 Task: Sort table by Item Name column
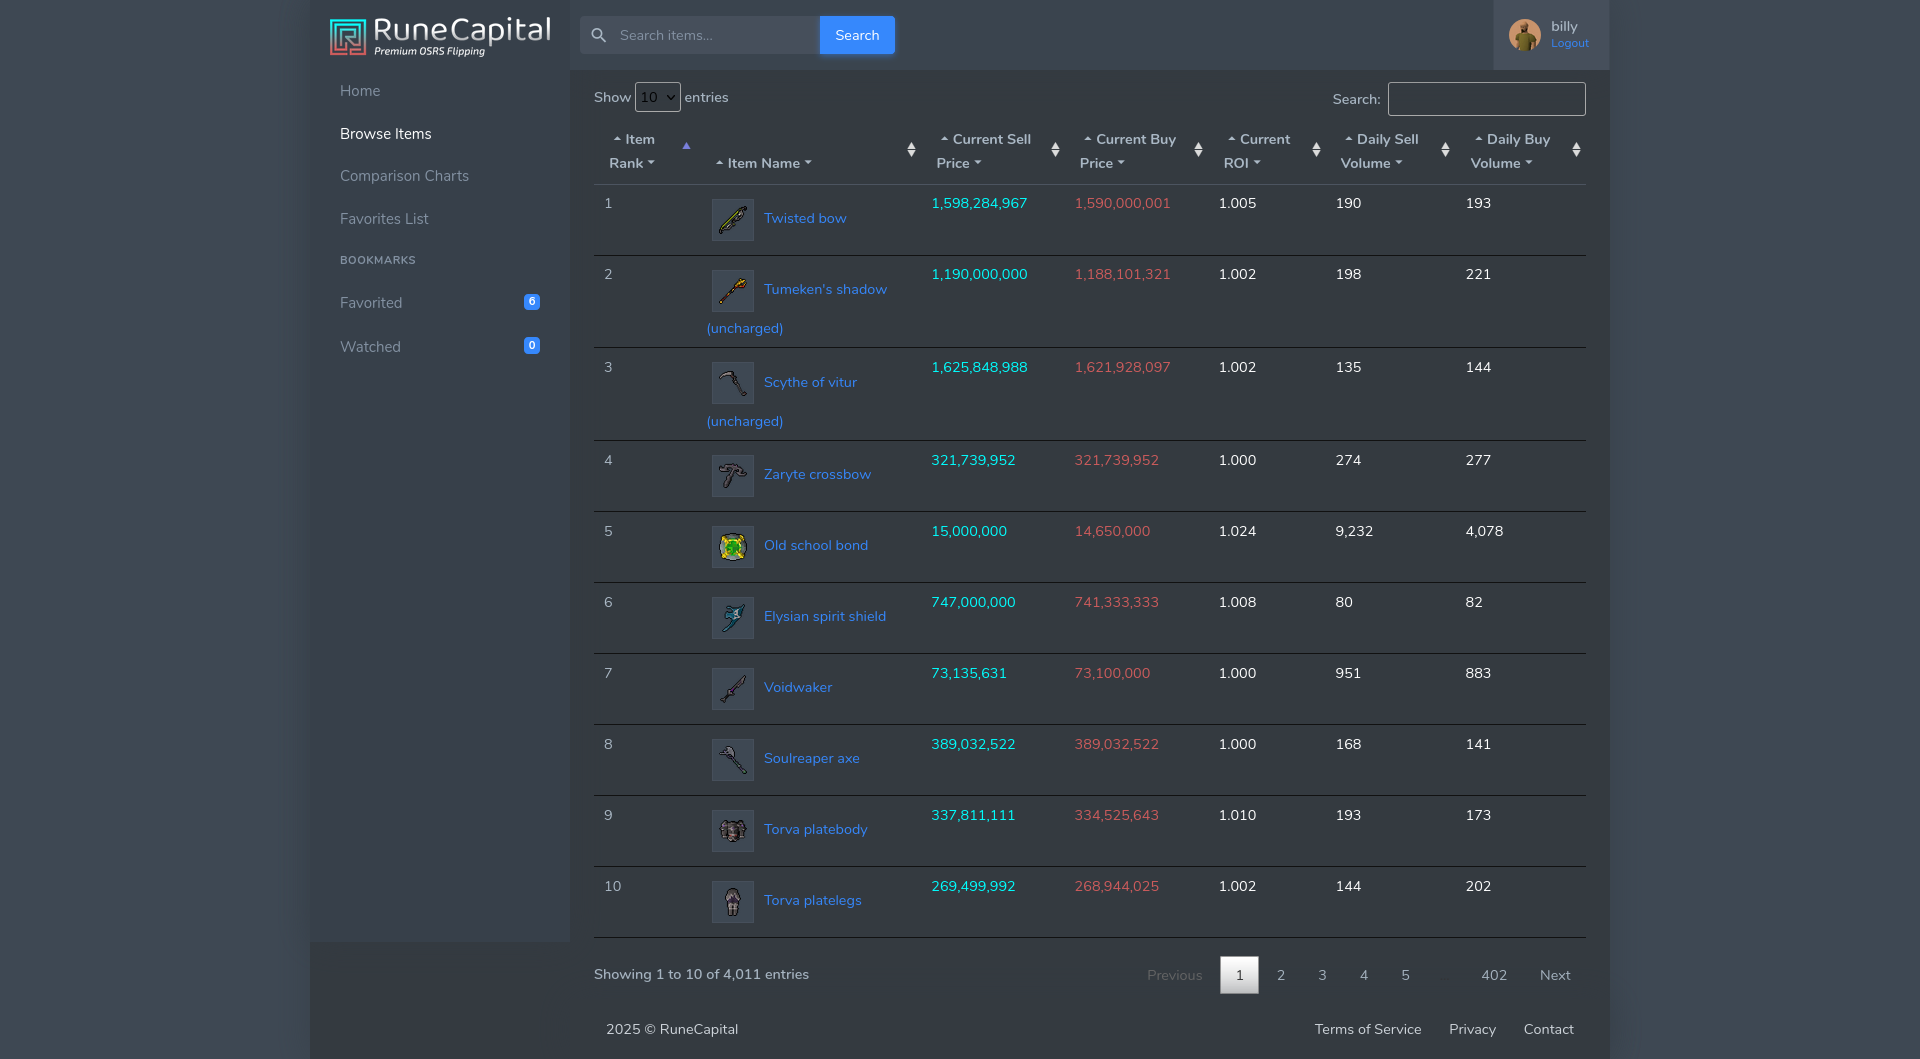point(764,163)
